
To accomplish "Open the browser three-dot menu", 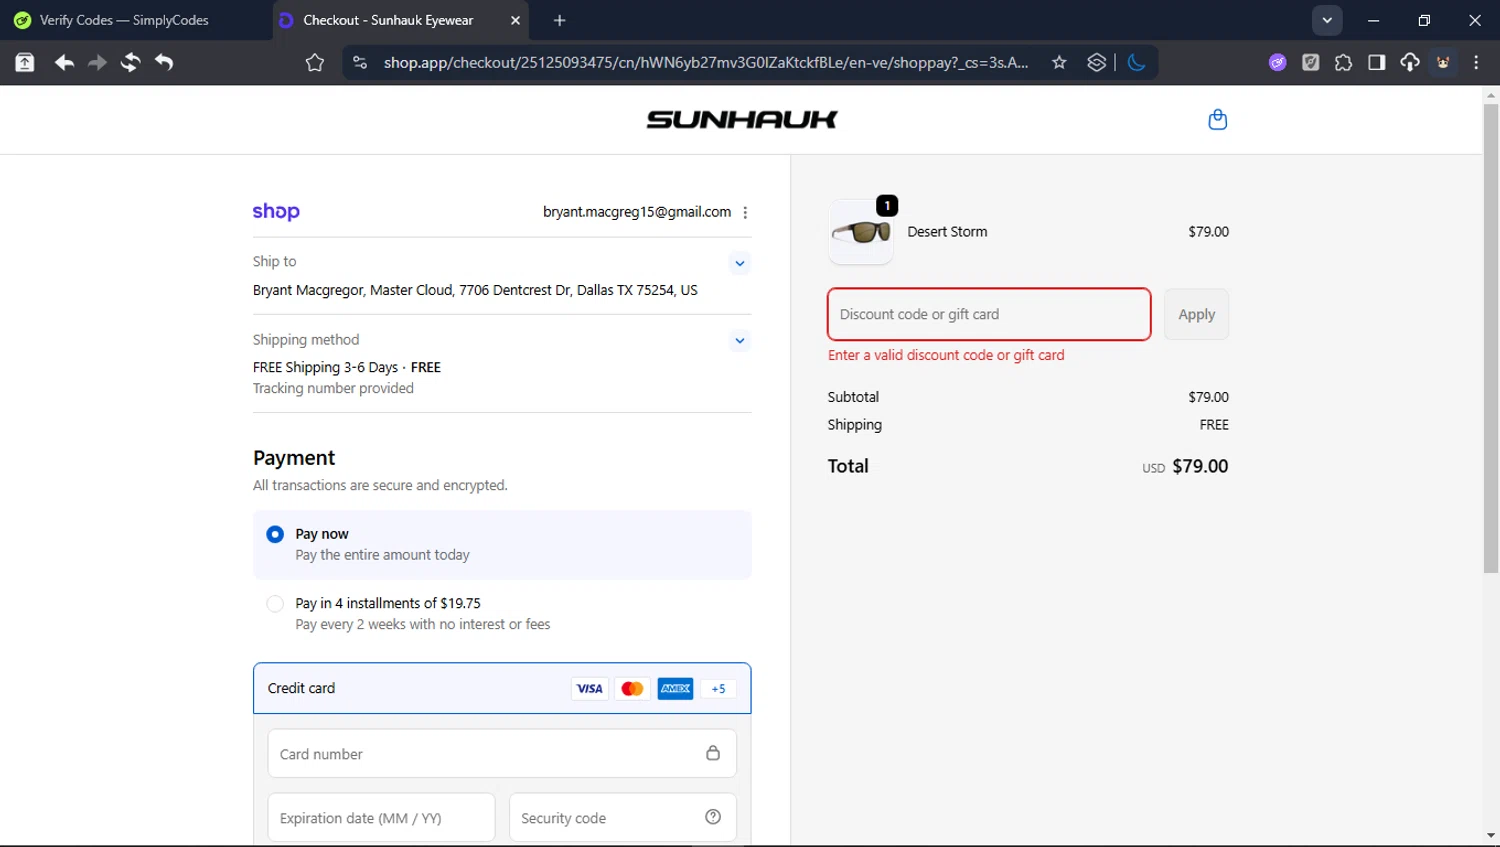I will [x=1476, y=62].
